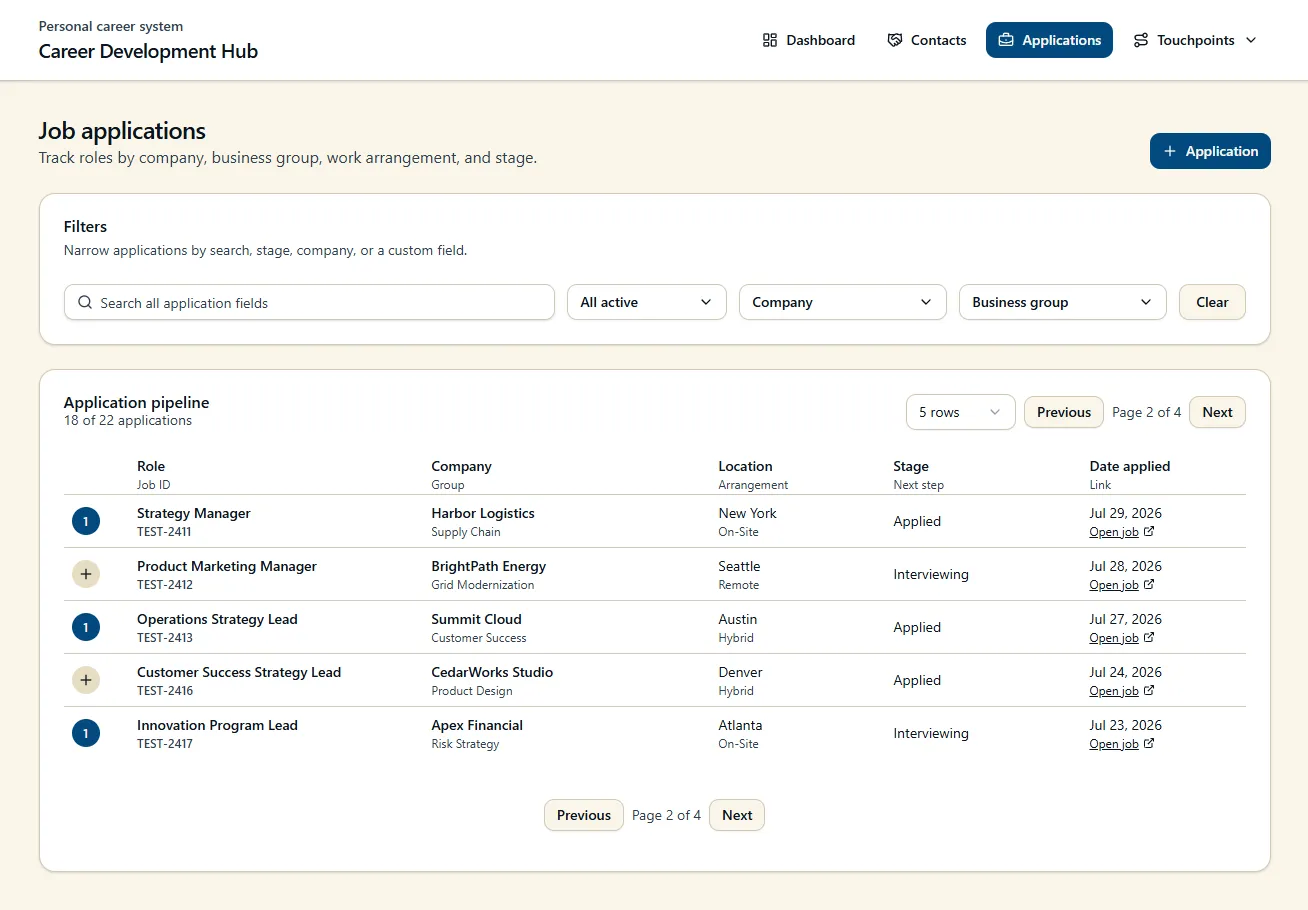The width and height of the screenshot is (1308, 910).
Task: Select the Customer Success Strategy Lead role name
Action: point(239,672)
